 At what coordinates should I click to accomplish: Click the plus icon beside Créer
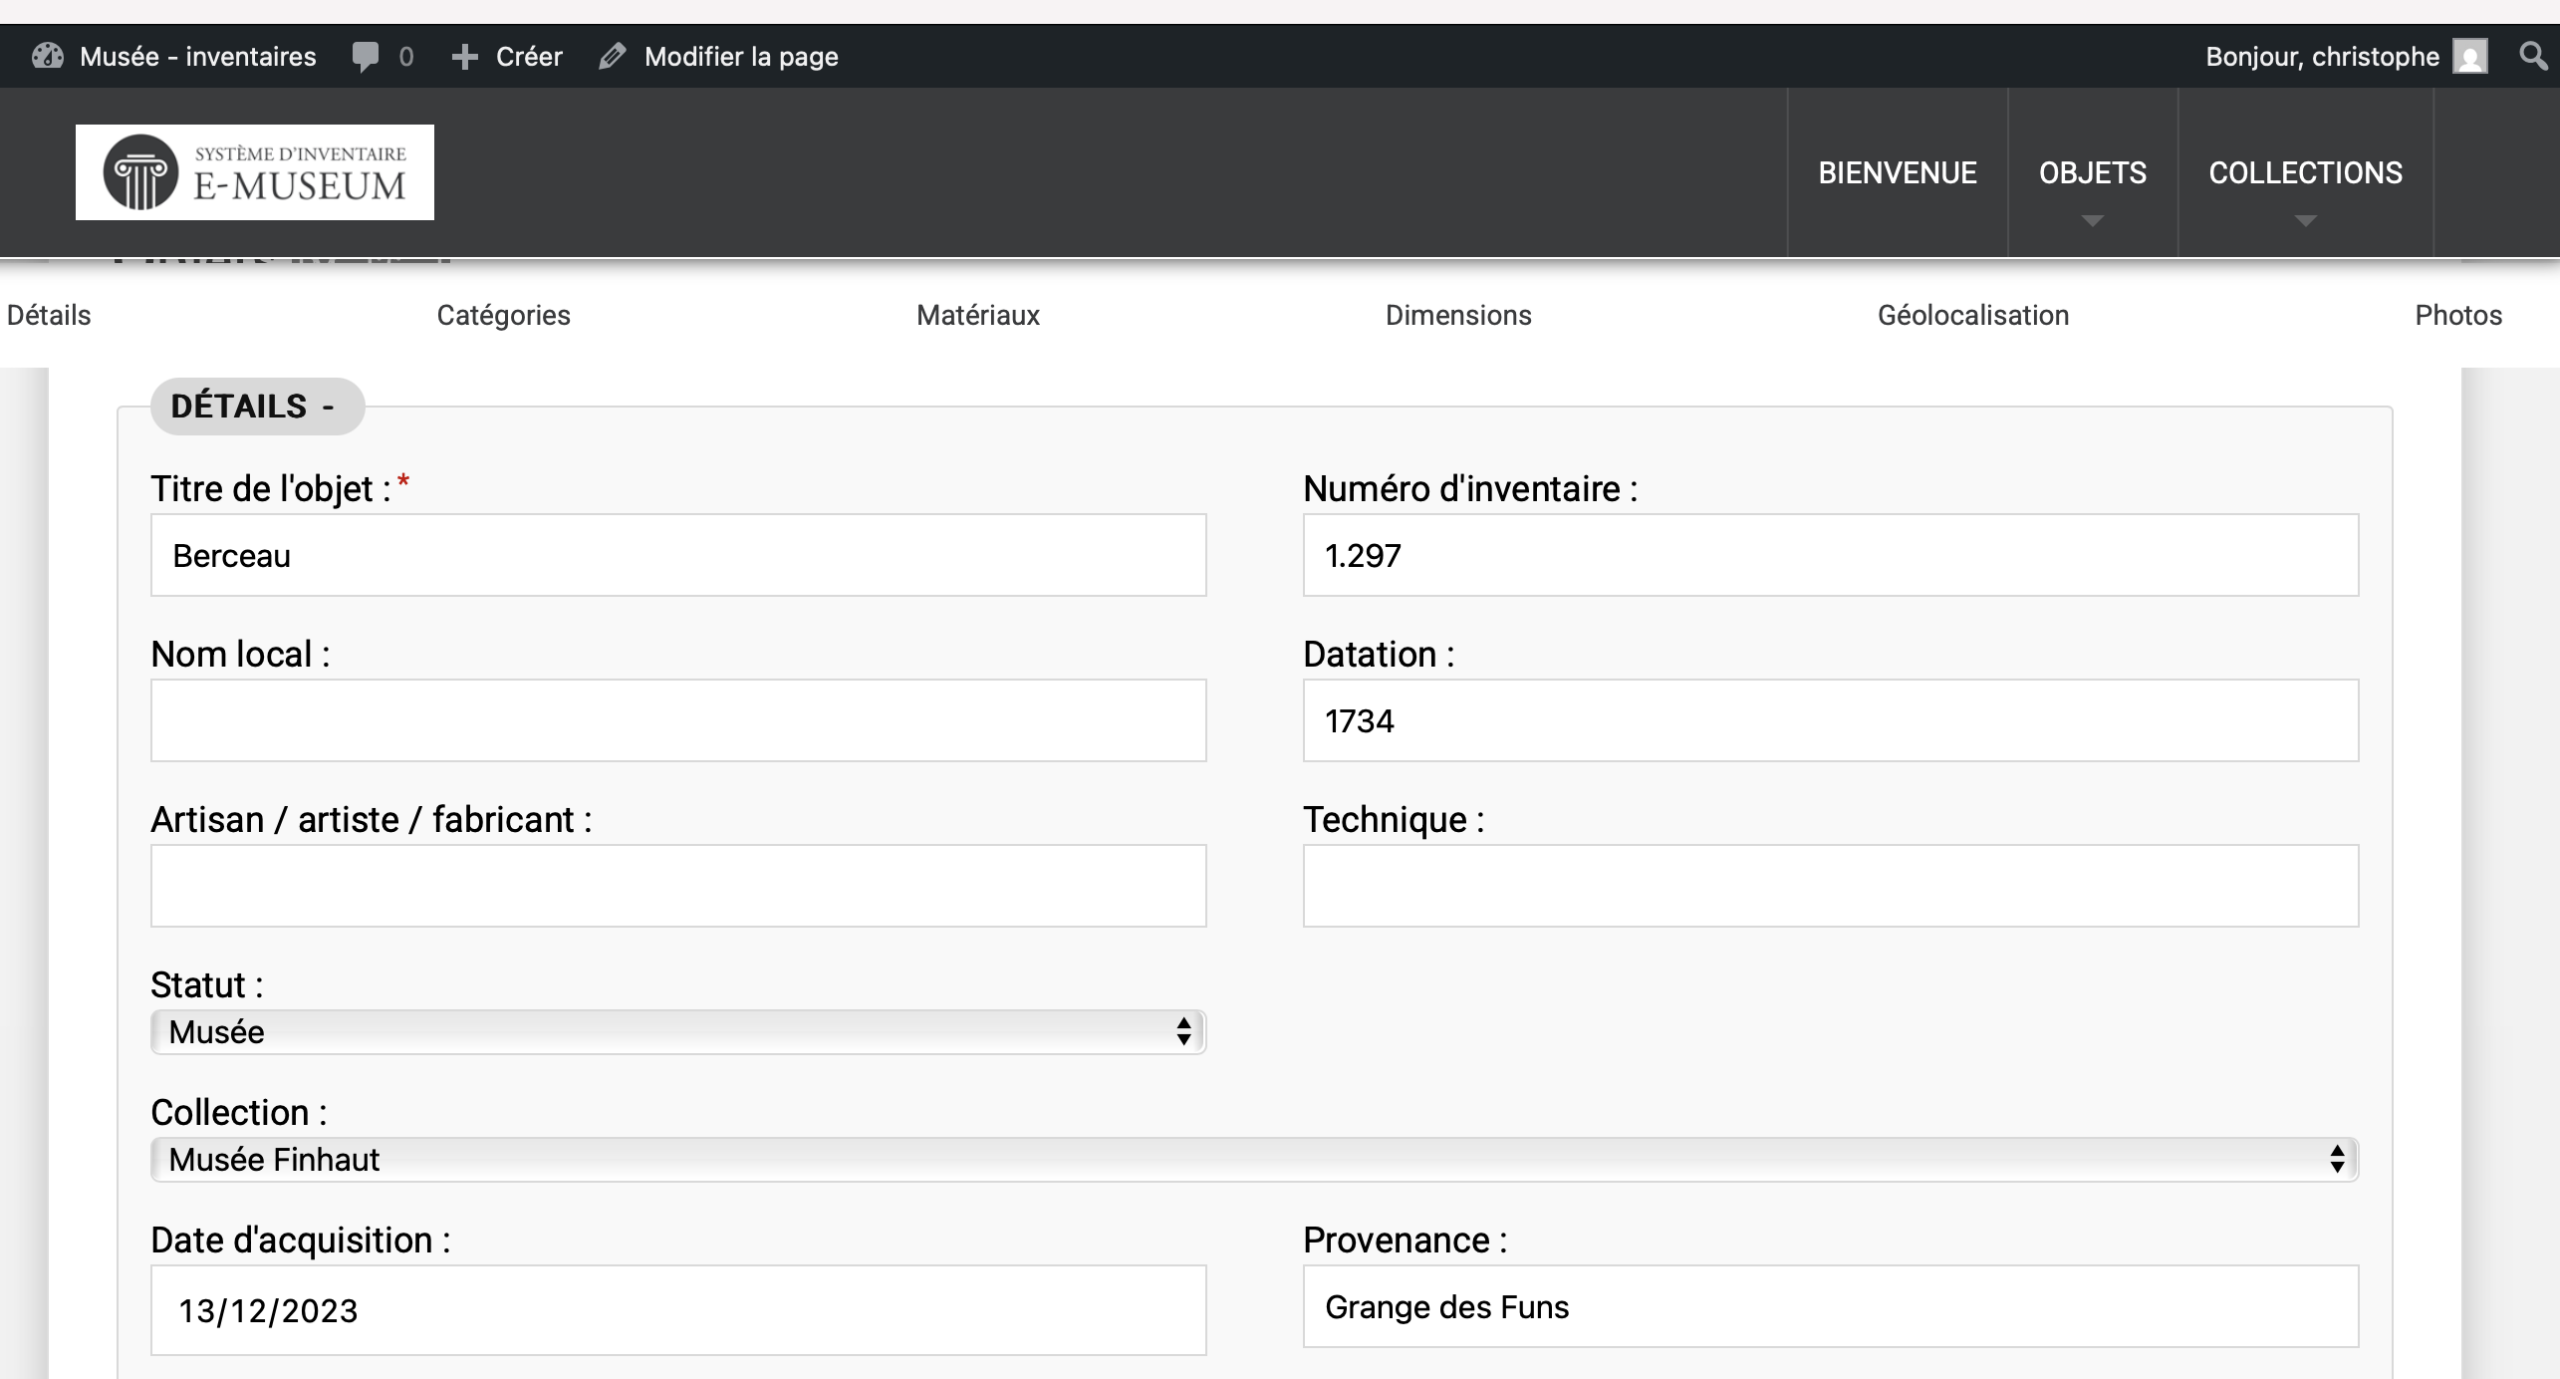464,56
